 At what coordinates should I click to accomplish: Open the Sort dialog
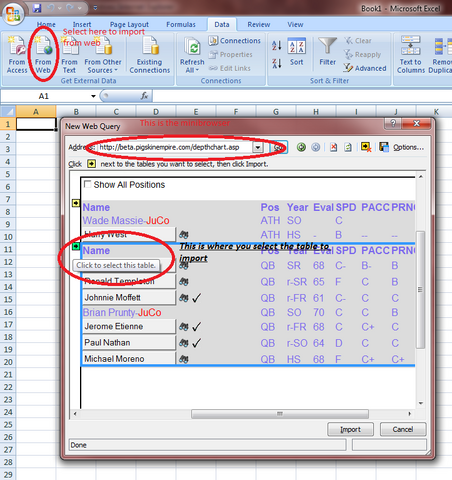[x=296, y=52]
